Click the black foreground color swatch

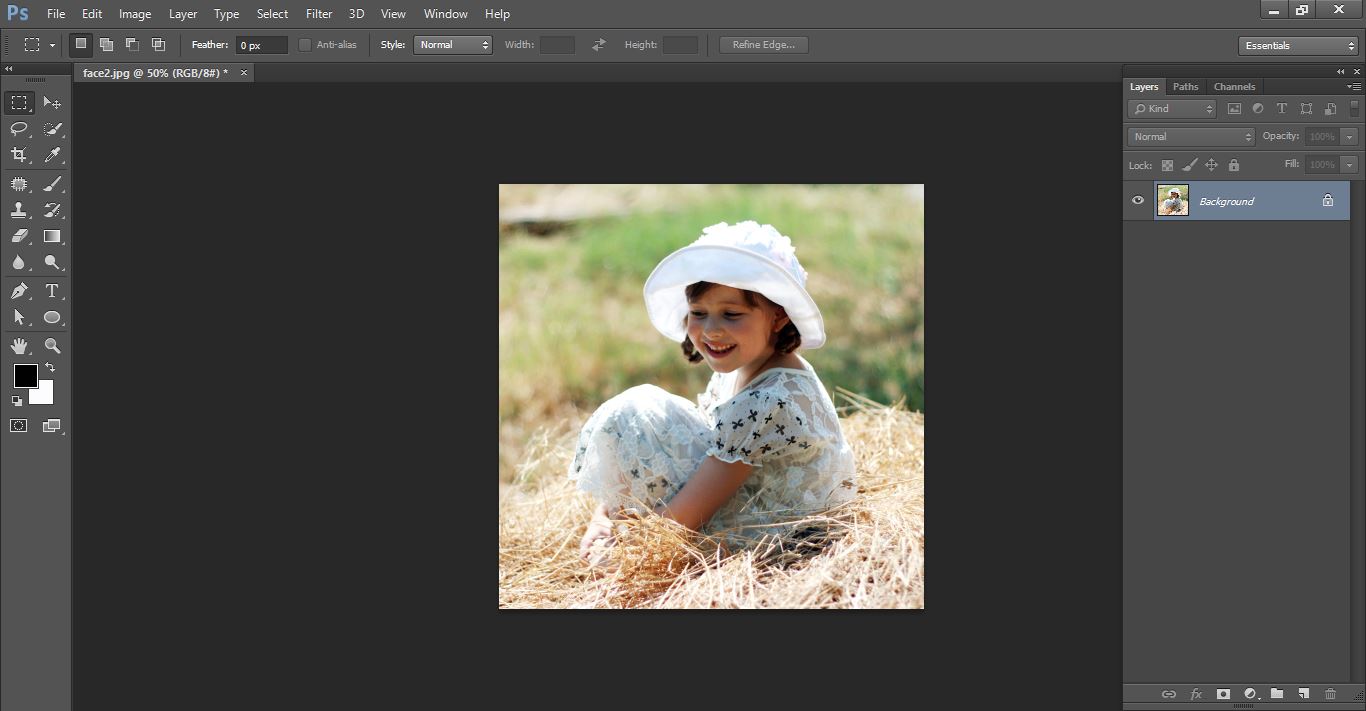point(24,375)
